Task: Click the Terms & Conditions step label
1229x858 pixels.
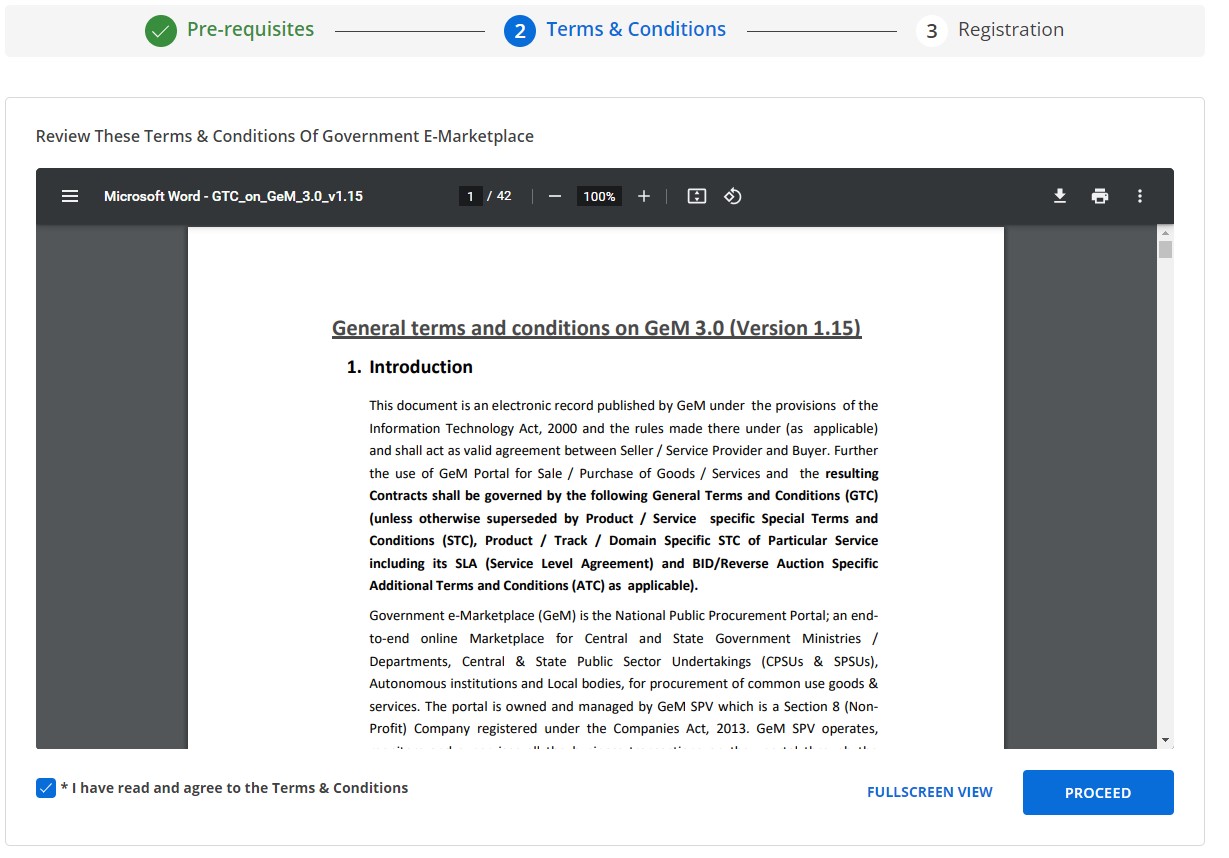Action: point(636,29)
